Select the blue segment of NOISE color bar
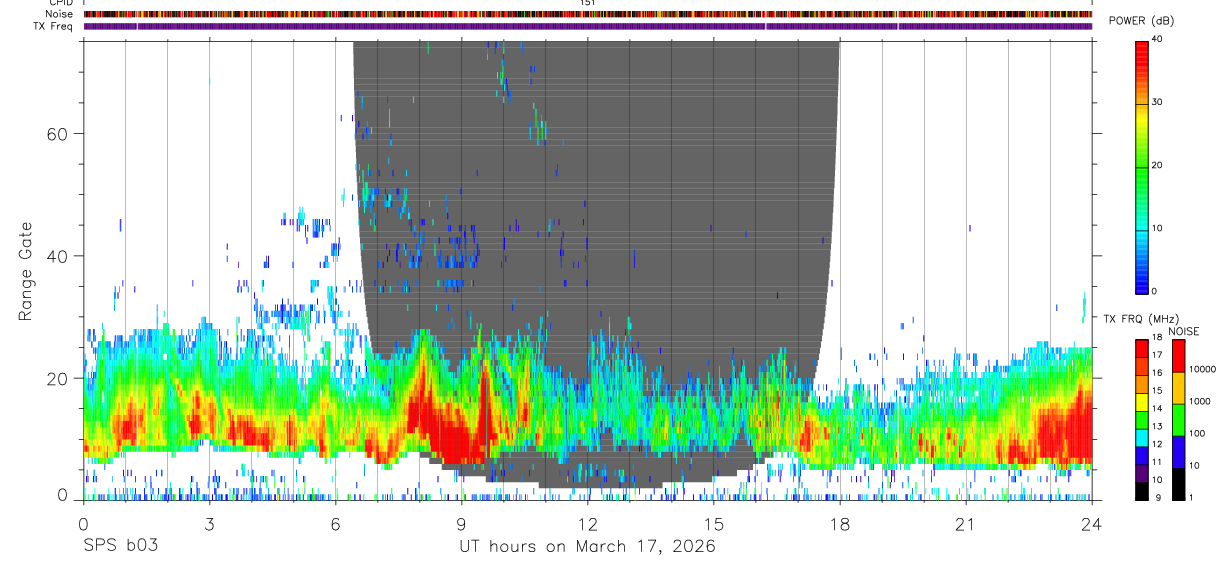 [1177, 452]
